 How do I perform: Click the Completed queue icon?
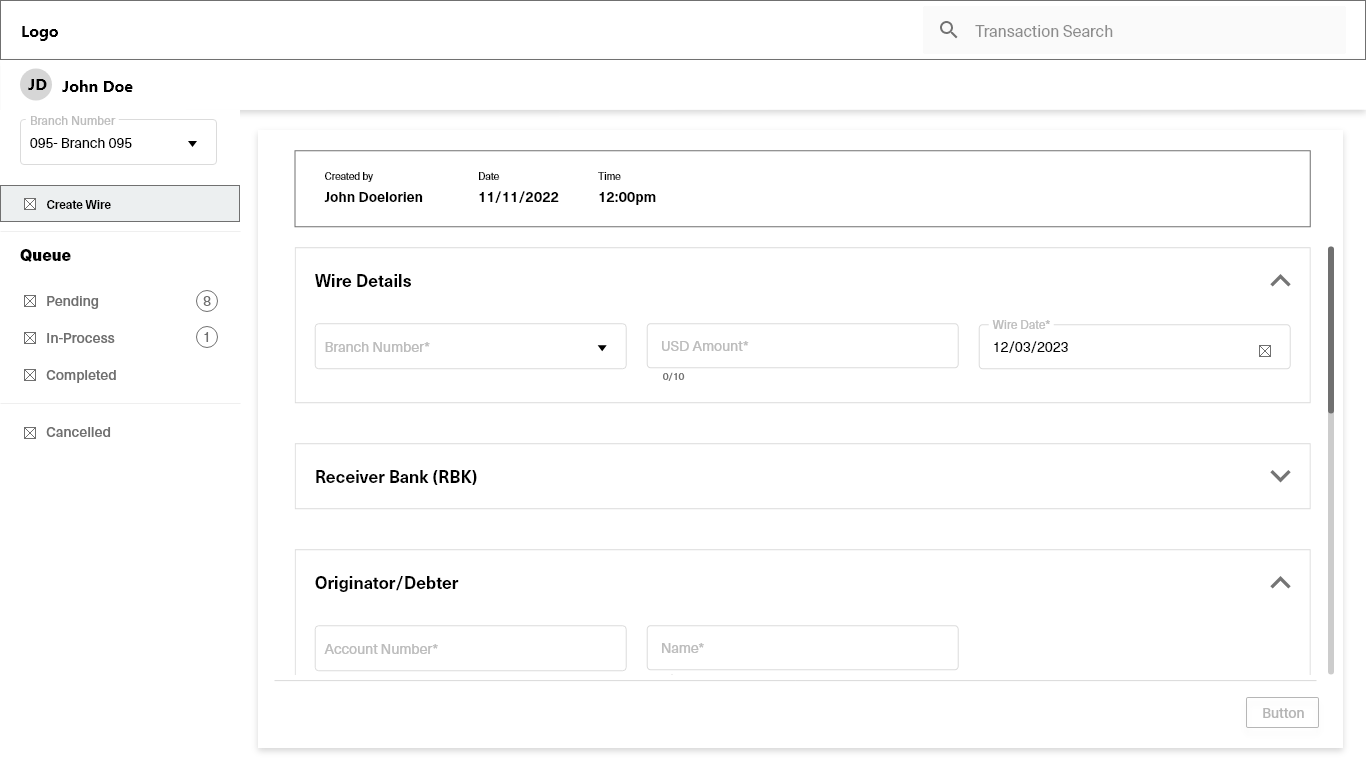tap(30, 375)
